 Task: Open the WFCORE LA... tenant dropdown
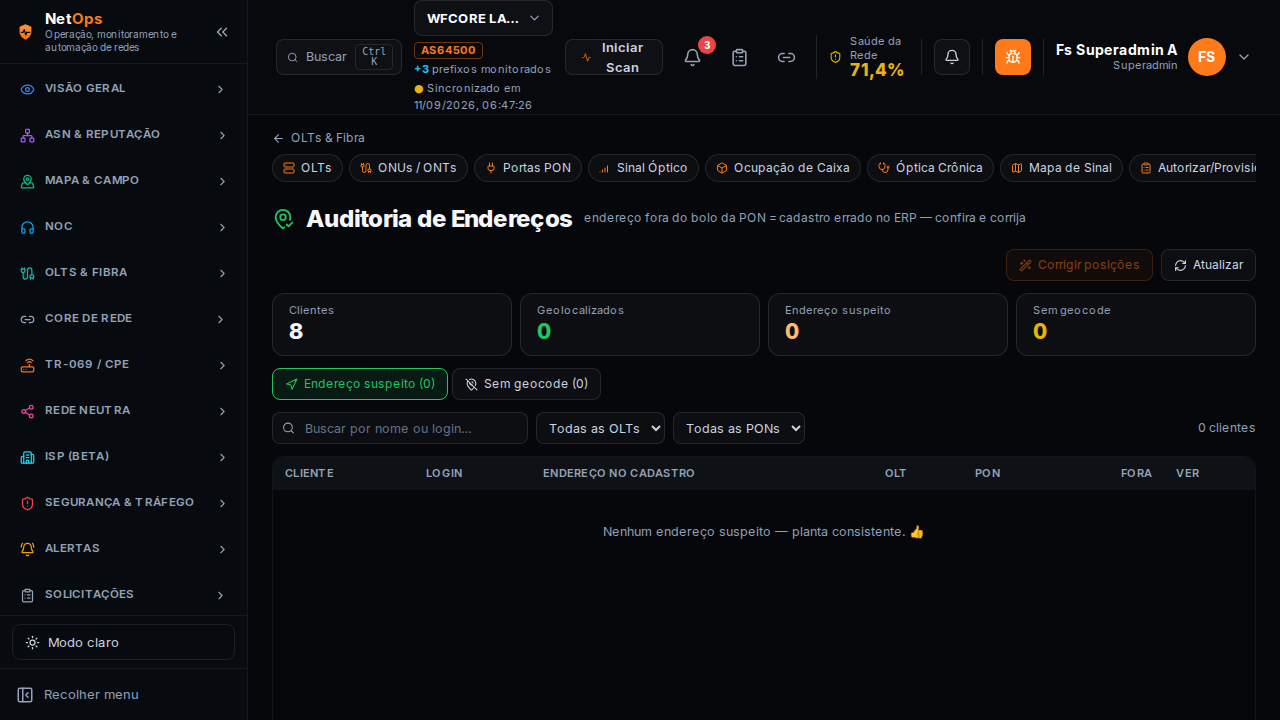483,18
